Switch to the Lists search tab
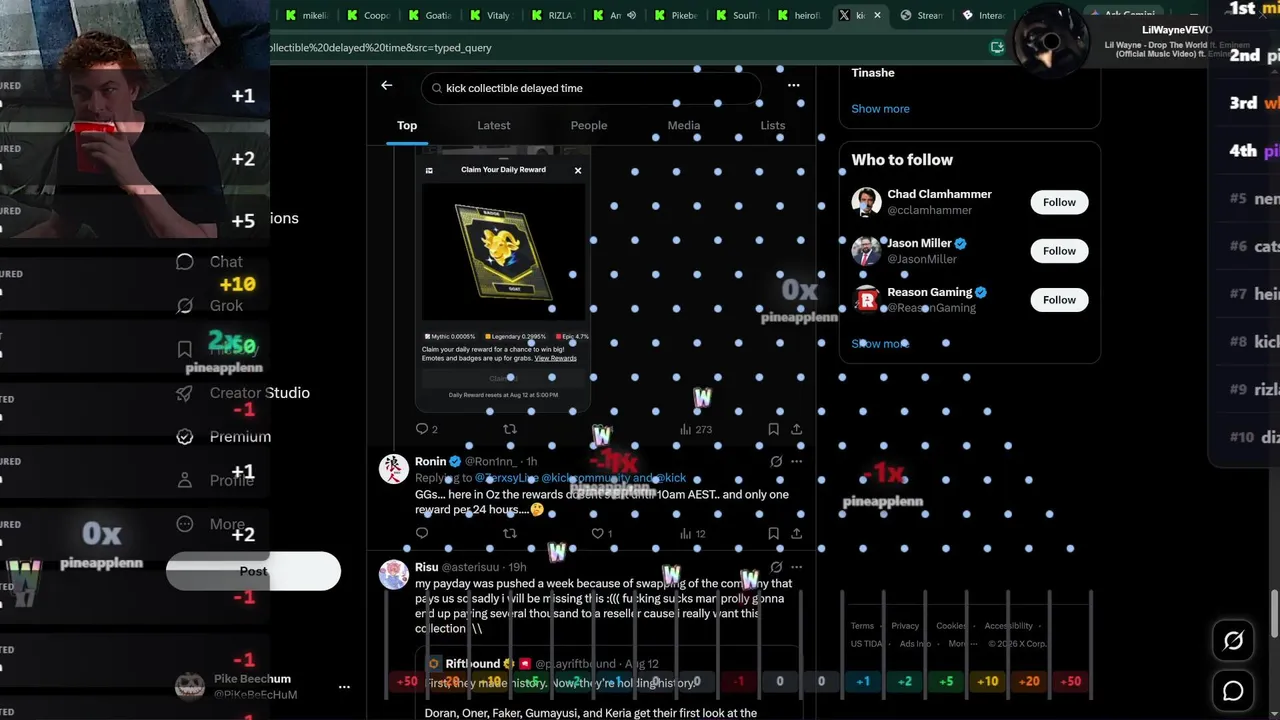1280x720 pixels. point(773,126)
